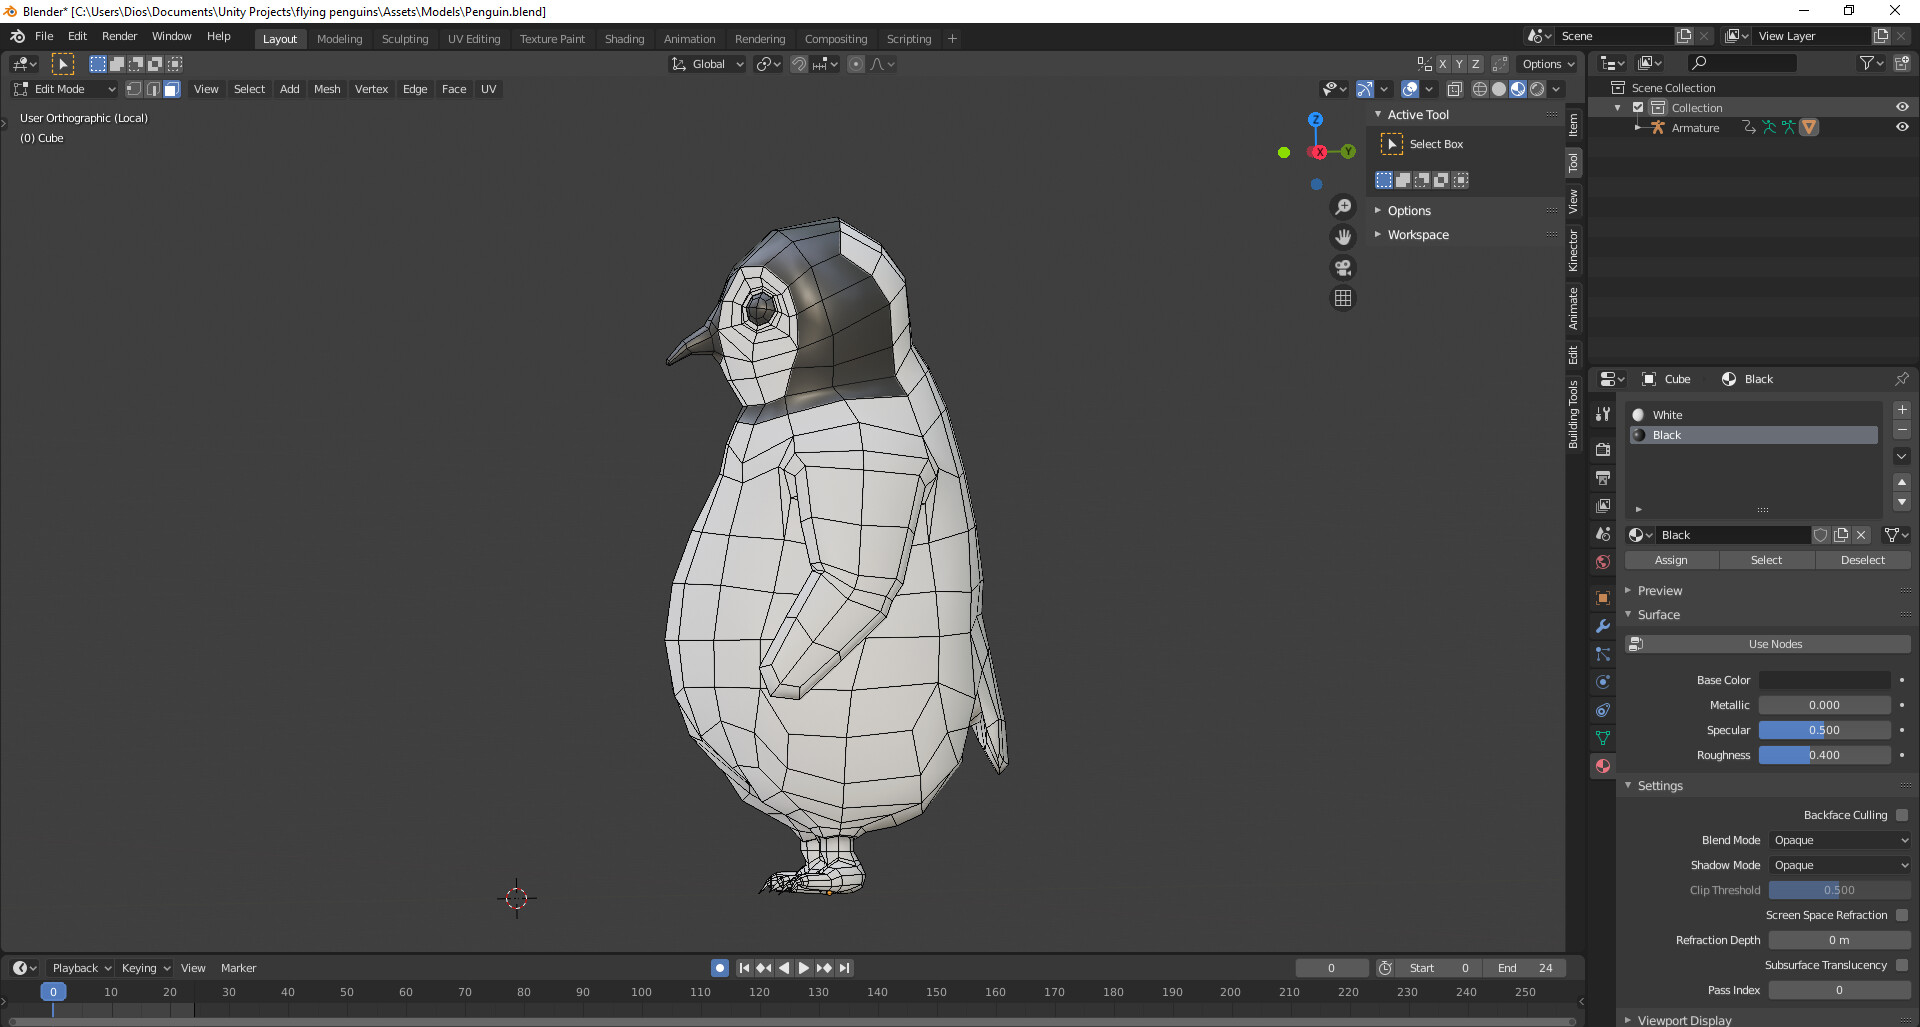Switch to the Shading workspace tab
Image resolution: width=1920 pixels, height=1027 pixels.
(624, 39)
